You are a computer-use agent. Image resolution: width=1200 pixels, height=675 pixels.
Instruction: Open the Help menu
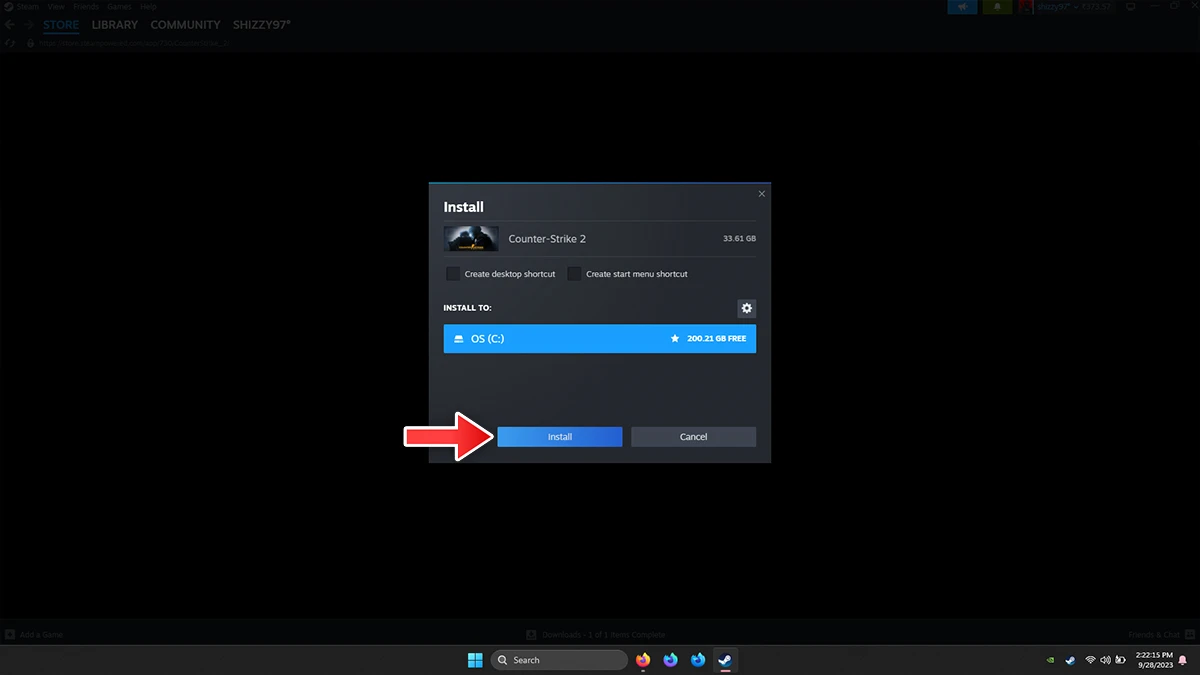(x=148, y=6)
